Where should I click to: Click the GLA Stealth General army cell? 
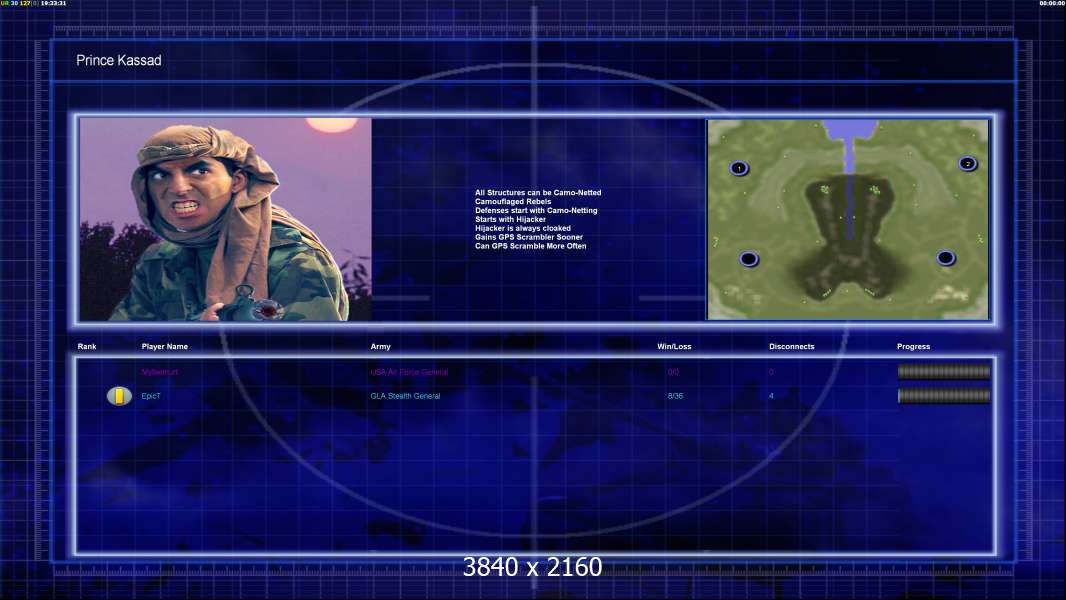coord(405,396)
